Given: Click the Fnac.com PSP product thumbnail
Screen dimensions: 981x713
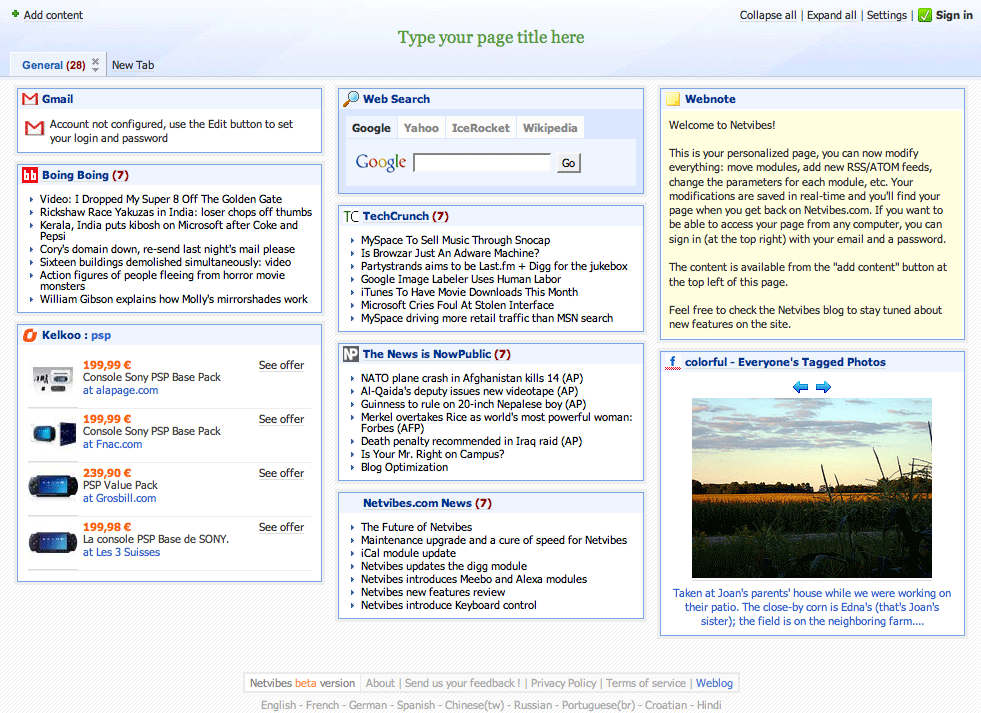Looking at the screenshot, I should point(54,433).
